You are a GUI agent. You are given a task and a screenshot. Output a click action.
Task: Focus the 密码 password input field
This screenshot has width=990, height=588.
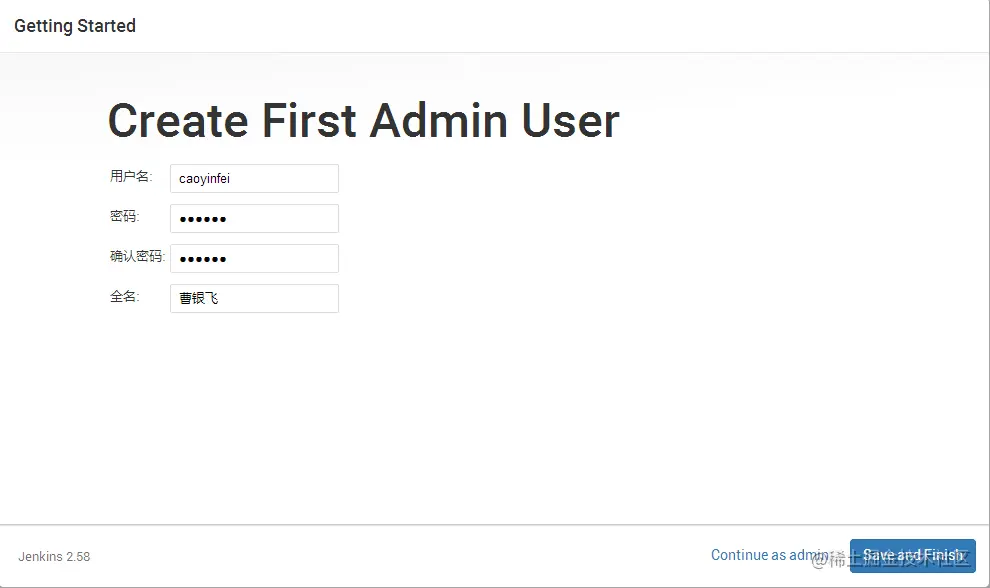[254, 219]
